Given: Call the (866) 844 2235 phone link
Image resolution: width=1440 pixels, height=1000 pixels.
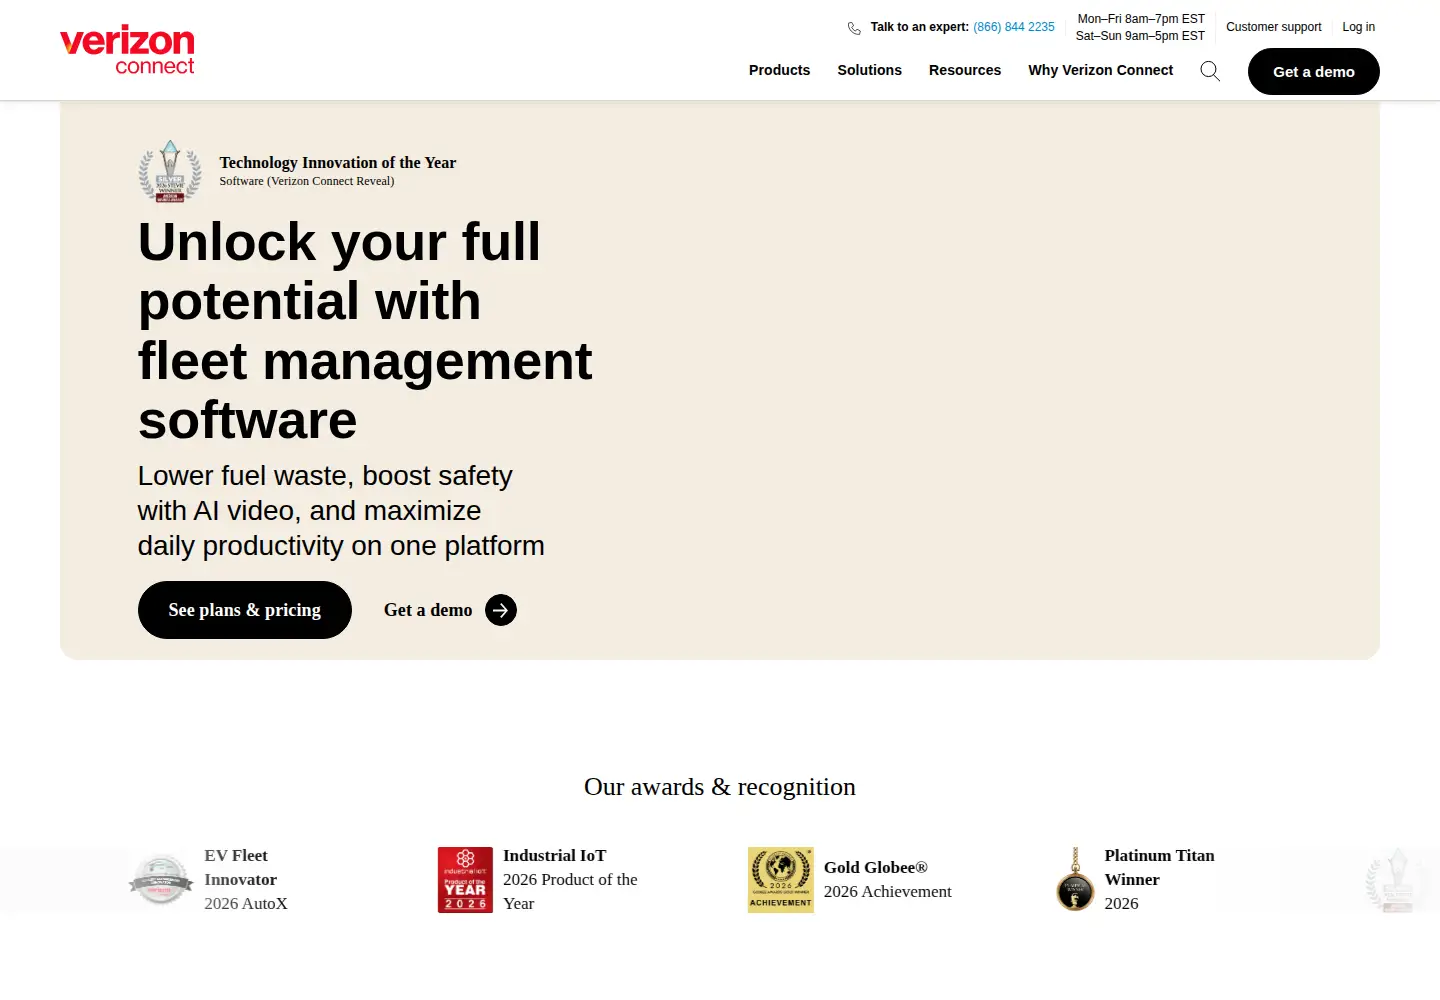Looking at the screenshot, I should pyautogui.click(x=1014, y=27).
